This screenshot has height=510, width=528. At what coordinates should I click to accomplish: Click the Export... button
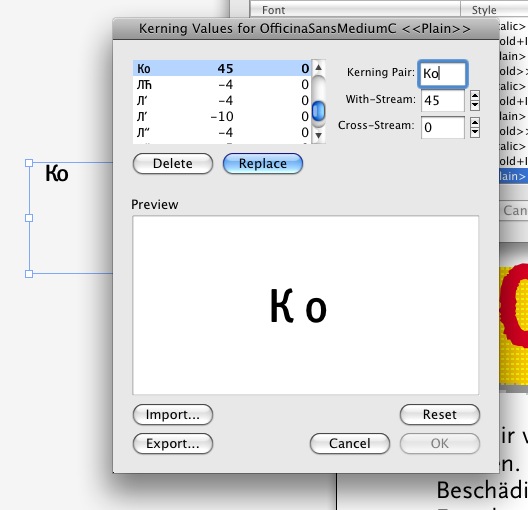click(173, 443)
